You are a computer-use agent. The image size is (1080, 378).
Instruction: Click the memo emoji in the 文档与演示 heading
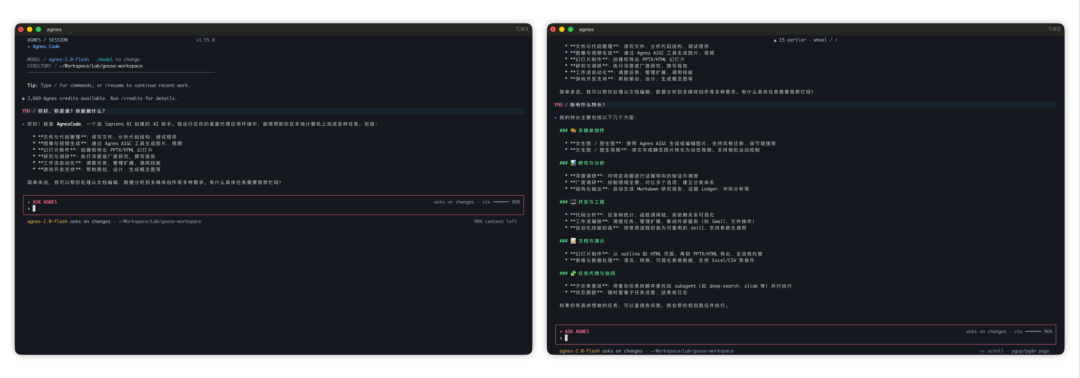573,241
